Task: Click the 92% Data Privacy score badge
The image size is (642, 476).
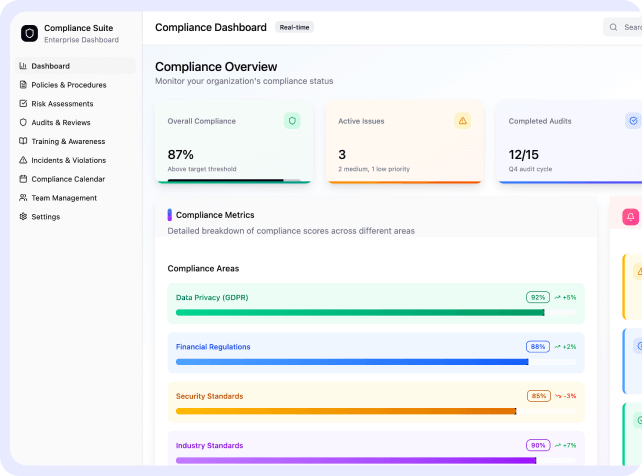Action: [538, 297]
